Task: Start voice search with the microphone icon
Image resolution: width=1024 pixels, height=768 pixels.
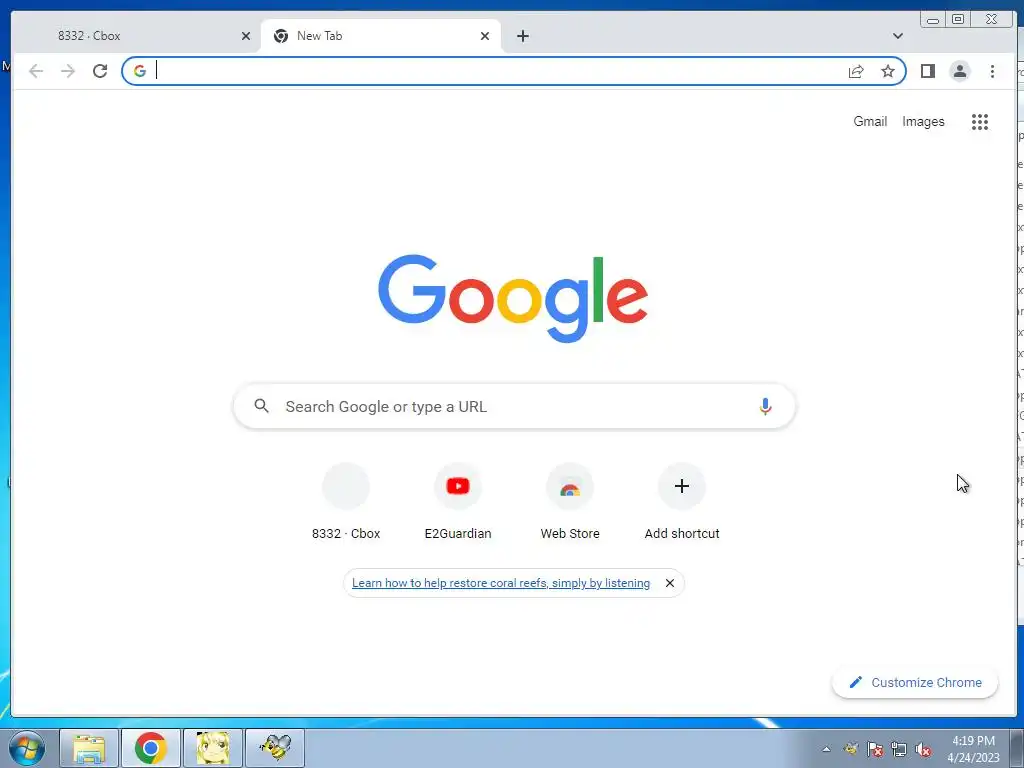Action: point(765,406)
